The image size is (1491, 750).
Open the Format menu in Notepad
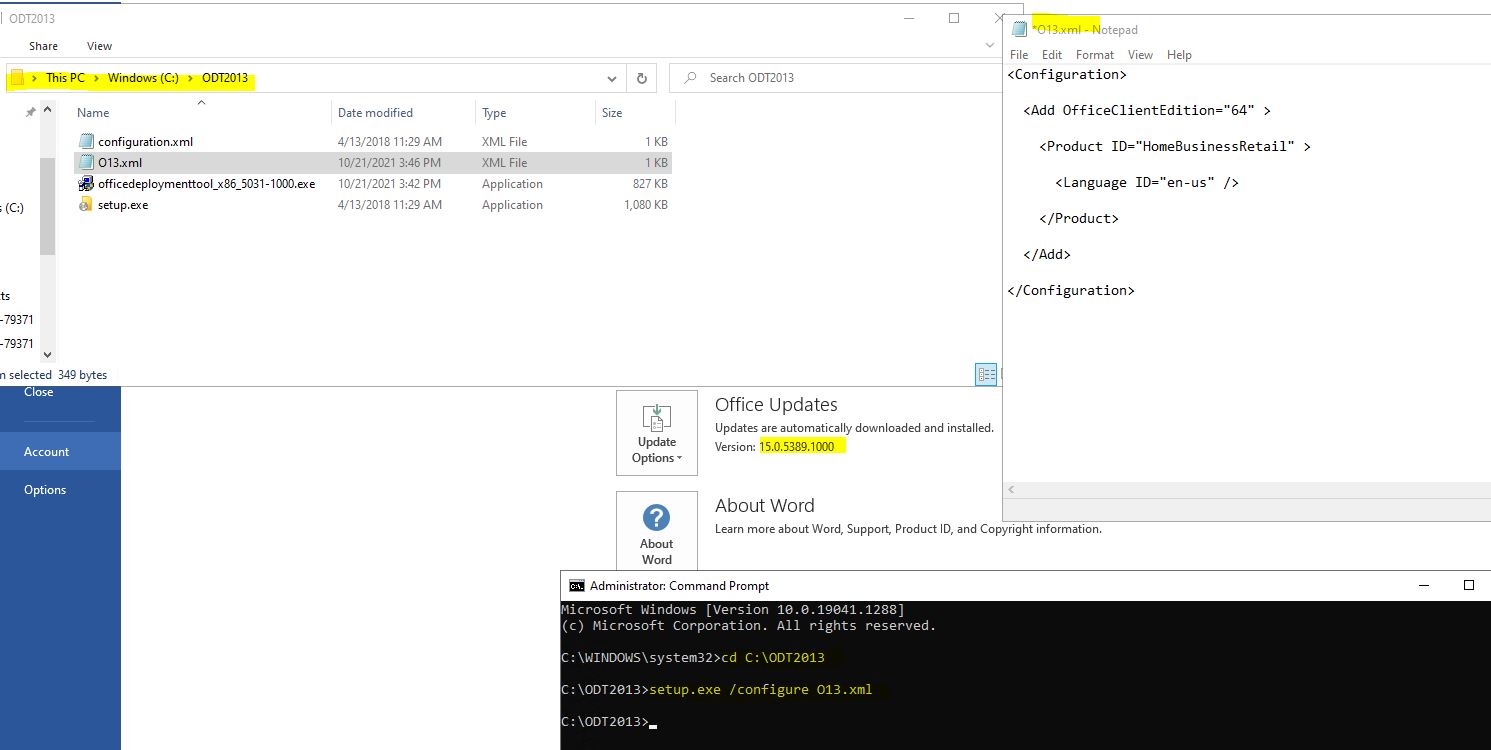pyautogui.click(x=1094, y=55)
